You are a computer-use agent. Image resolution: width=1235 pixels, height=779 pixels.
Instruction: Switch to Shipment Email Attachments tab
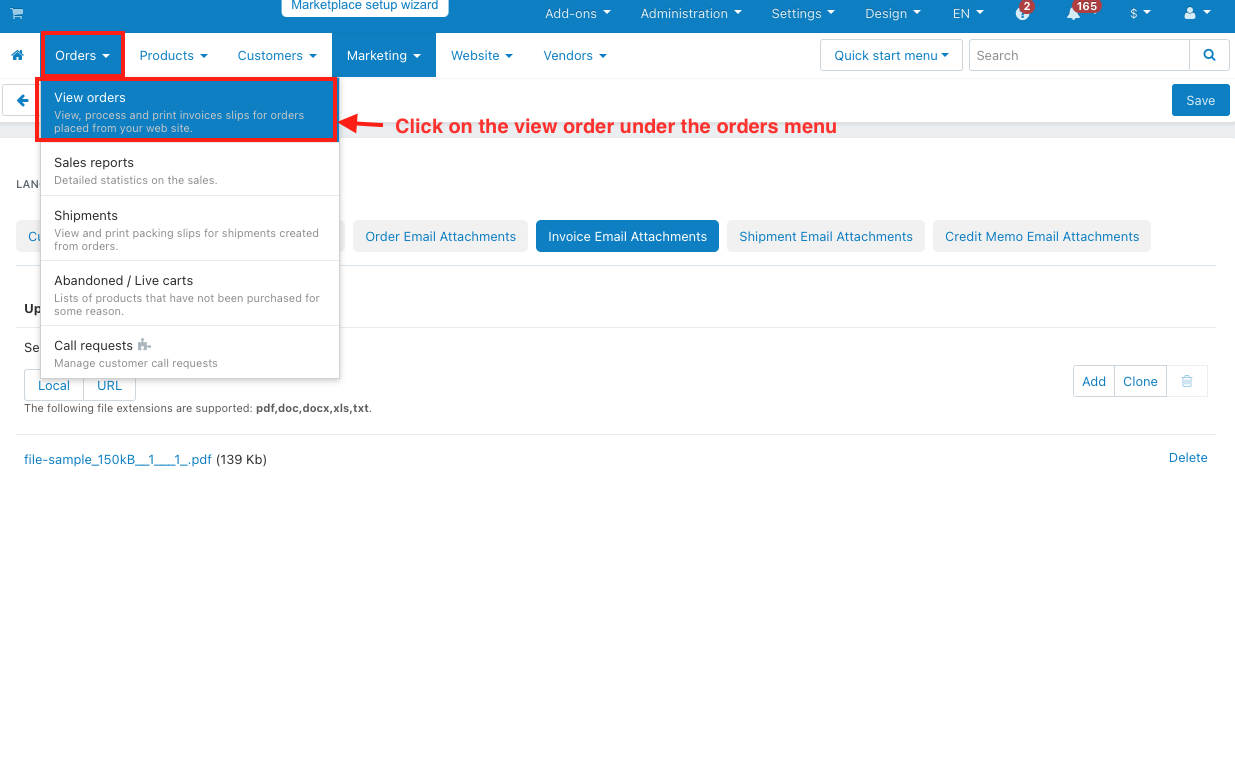click(x=826, y=236)
